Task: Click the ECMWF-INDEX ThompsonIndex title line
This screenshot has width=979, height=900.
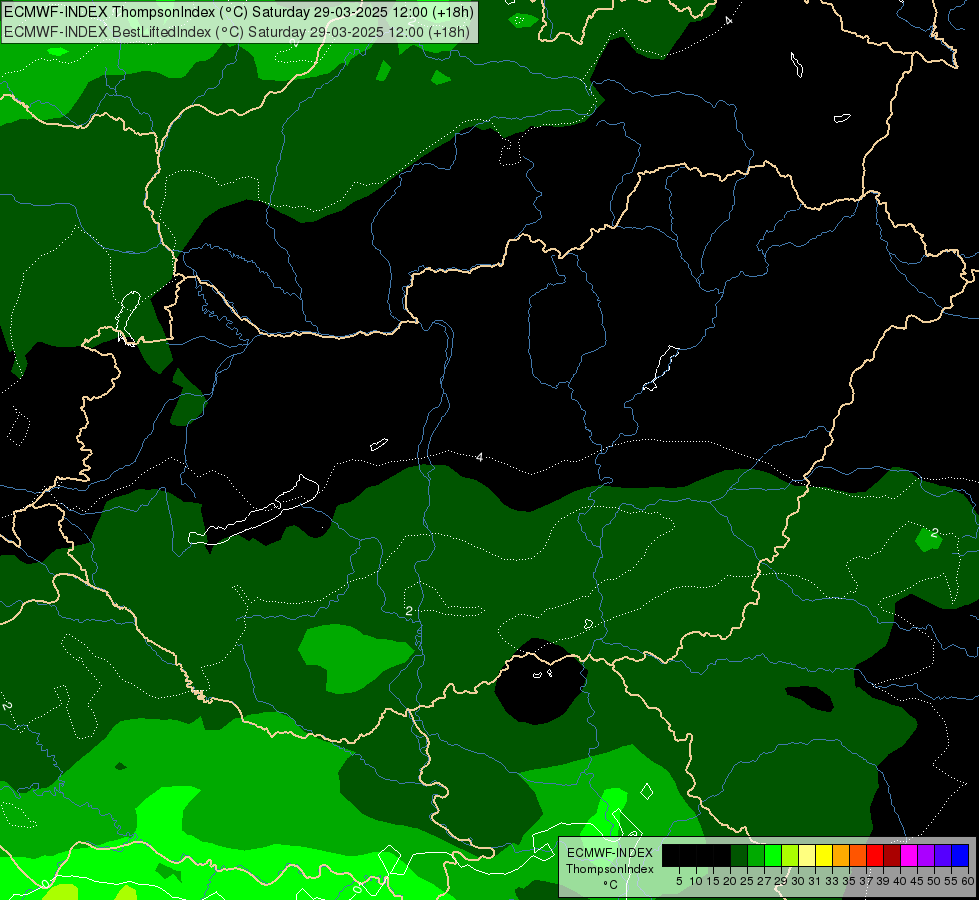Action: (x=239, y=12)
